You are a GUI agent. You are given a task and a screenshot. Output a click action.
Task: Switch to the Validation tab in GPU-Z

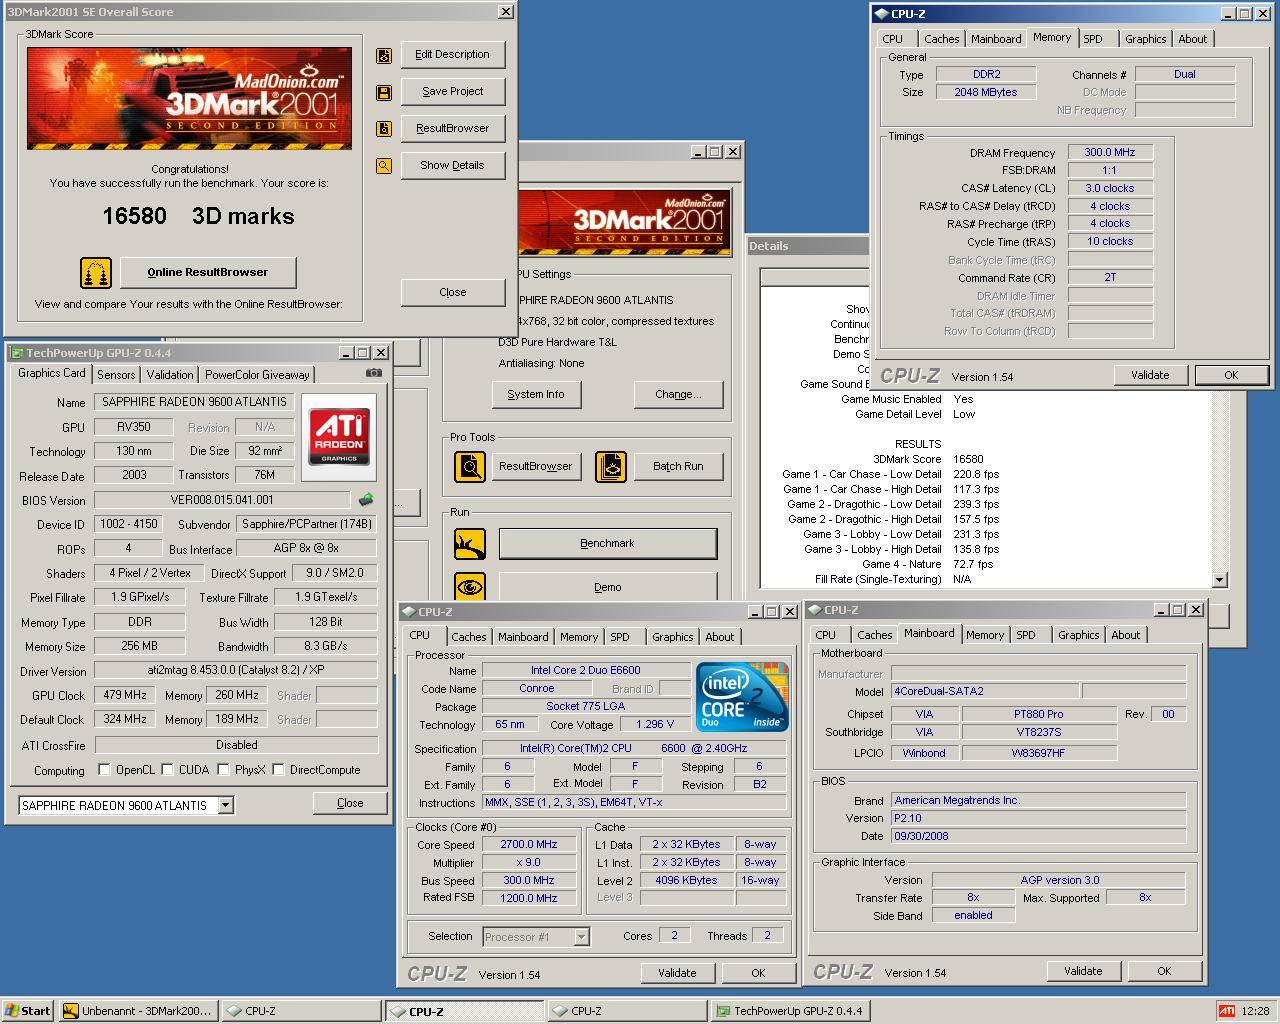(x=170, y=375)
